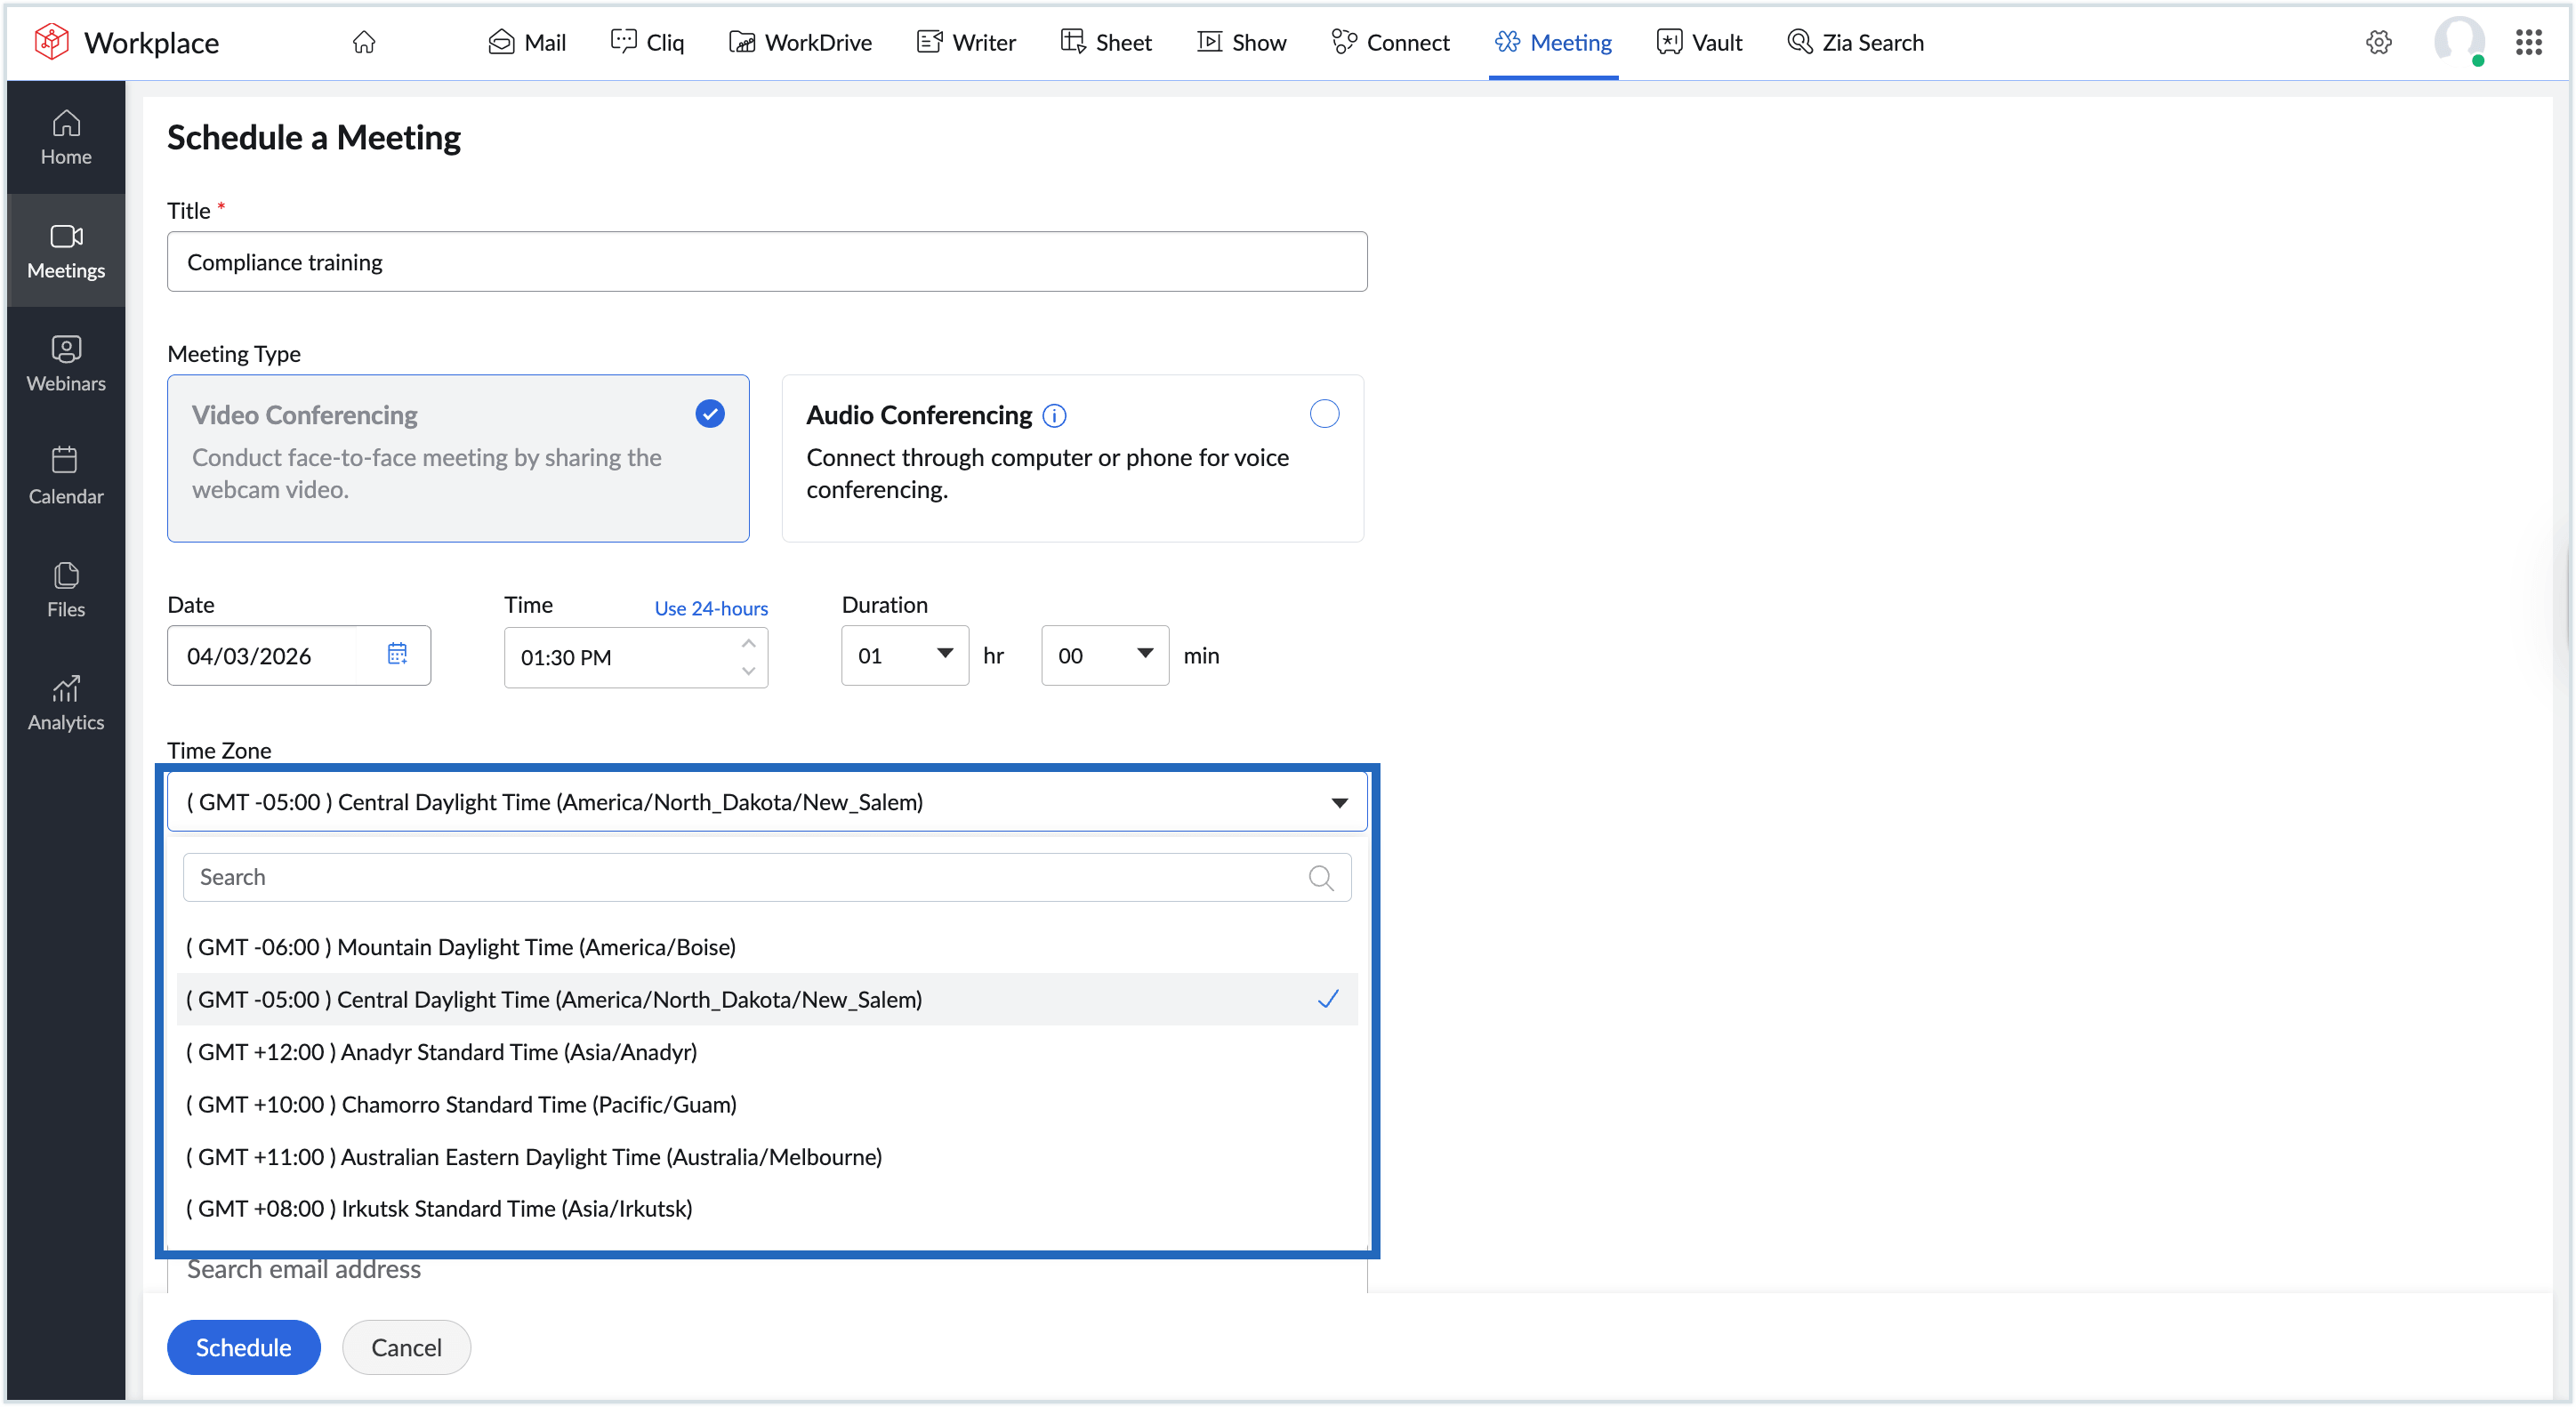Switch to the WorkDrive tab
The image size is (2576, 1407).
click(x=800, y=42)
